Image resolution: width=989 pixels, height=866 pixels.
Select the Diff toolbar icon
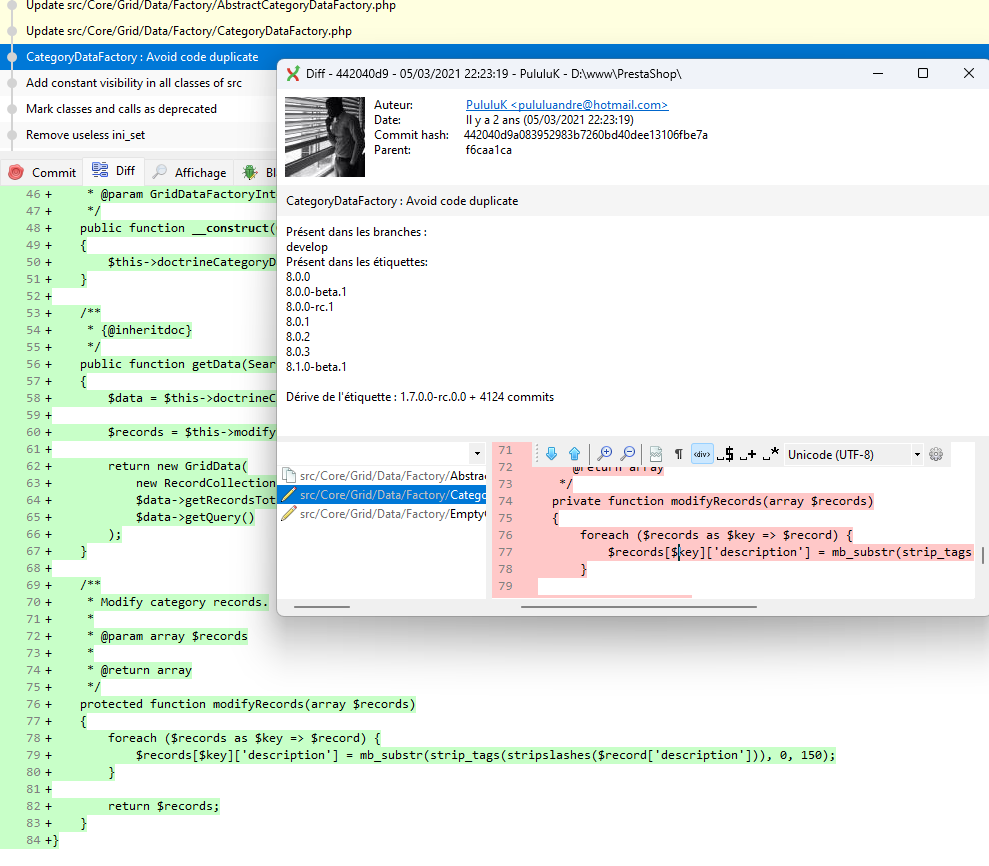click(97, 171)
